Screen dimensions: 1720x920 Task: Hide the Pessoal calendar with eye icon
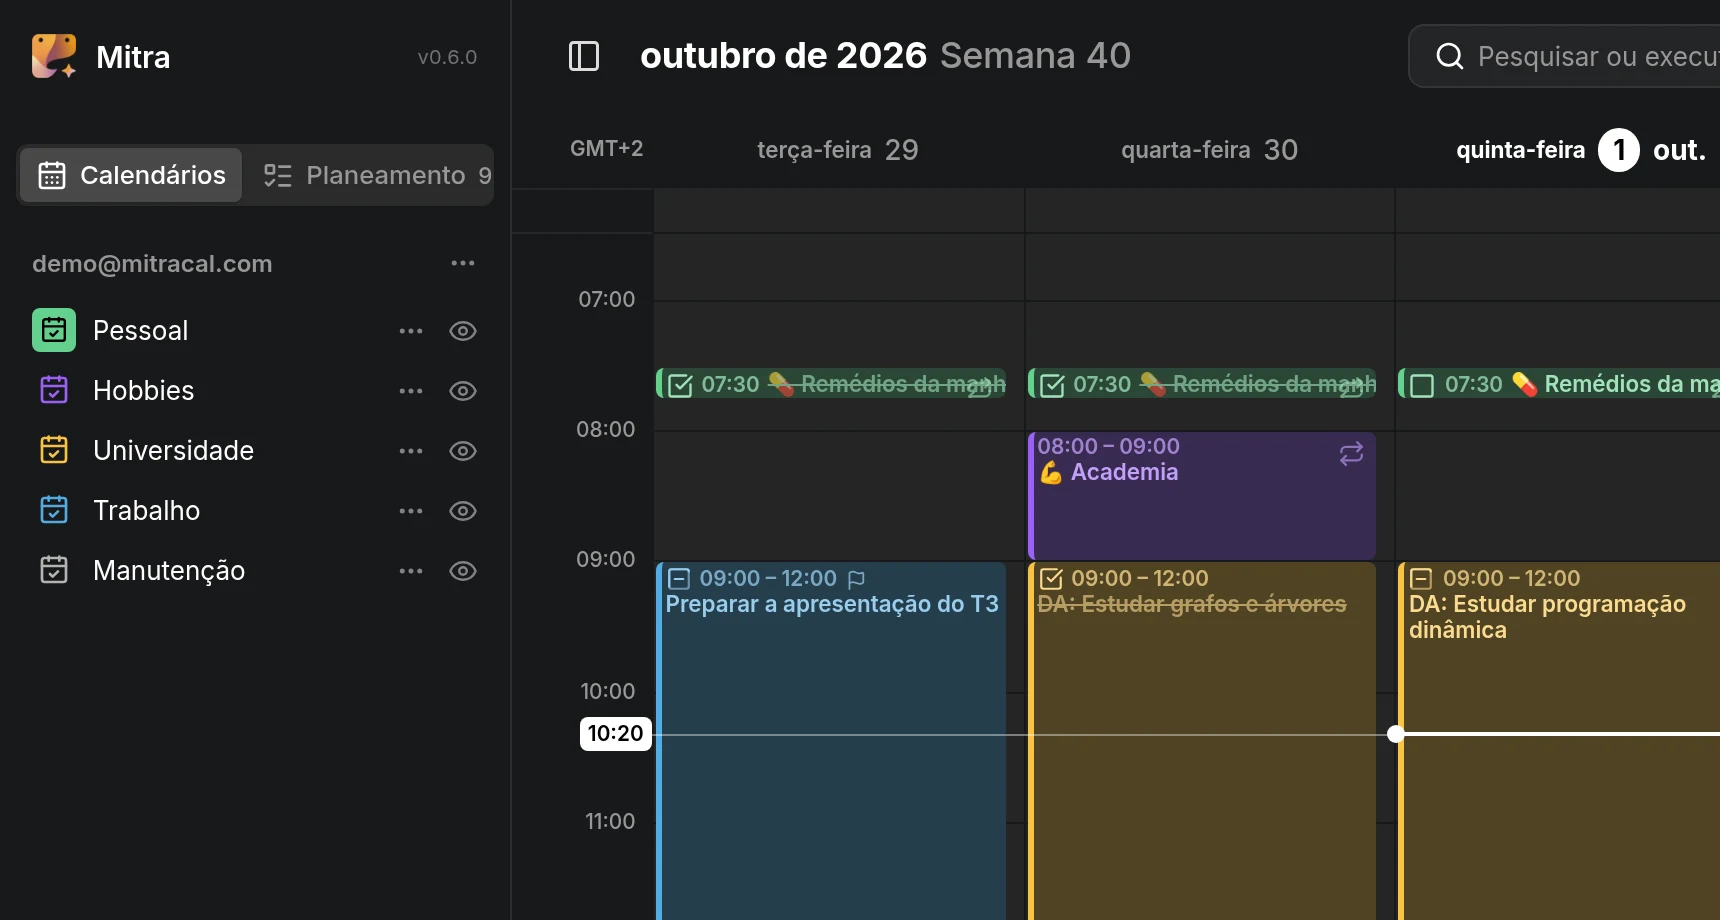pyautogui.click(x=463, y=331)
